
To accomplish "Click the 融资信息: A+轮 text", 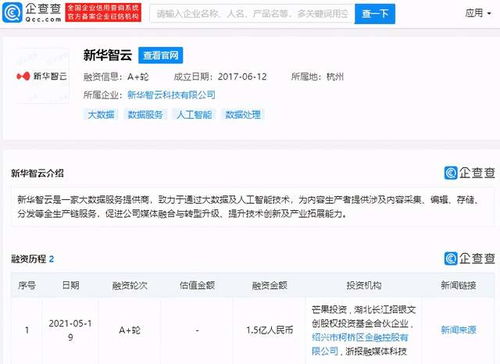I will pyautogui.click(x=116, y=77).
